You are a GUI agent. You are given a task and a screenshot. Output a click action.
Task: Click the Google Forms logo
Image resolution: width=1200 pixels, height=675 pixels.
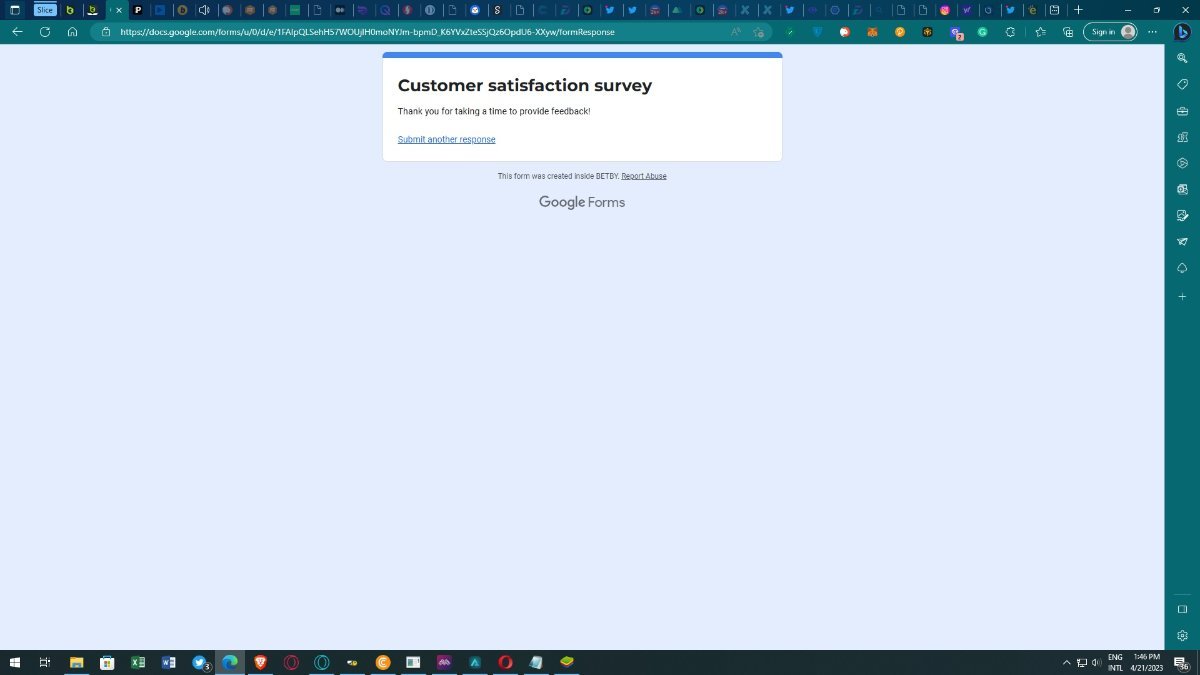(581, 202)
